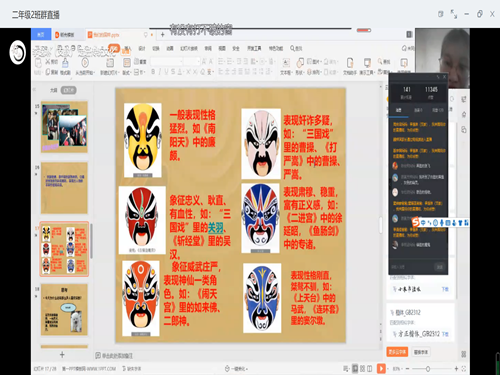Start slideshow from beginning icon
Image resolution: width=500 pixels, height=375 pixels.
point(85,62)
